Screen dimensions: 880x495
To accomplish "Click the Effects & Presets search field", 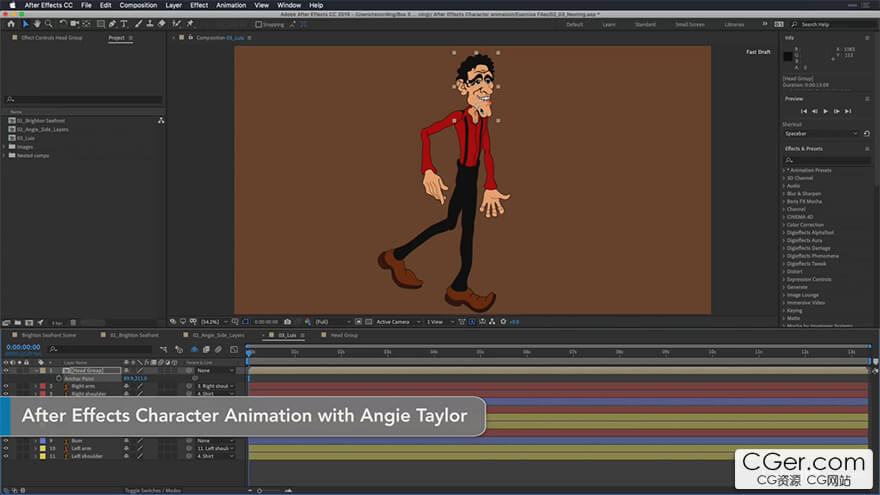I will point(827,161).
